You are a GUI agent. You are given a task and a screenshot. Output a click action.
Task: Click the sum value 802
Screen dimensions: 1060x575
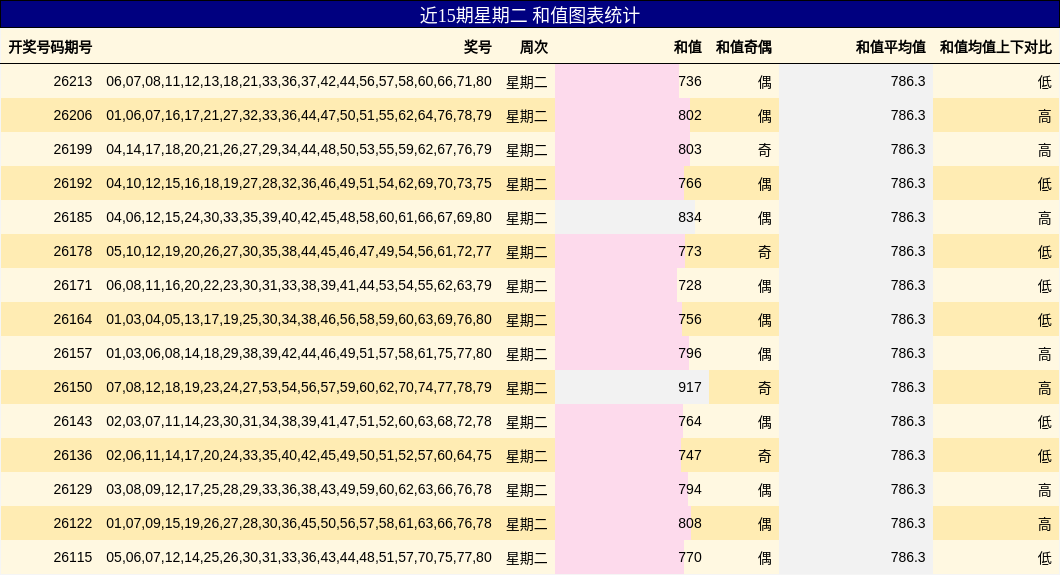tap(690, 116)
